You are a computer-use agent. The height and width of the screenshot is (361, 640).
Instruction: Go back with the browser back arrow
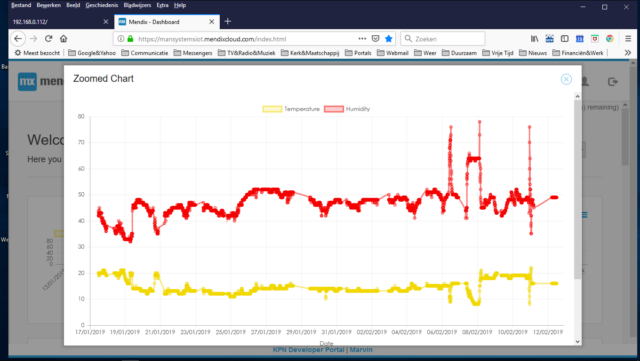click(x=18, y=39)
